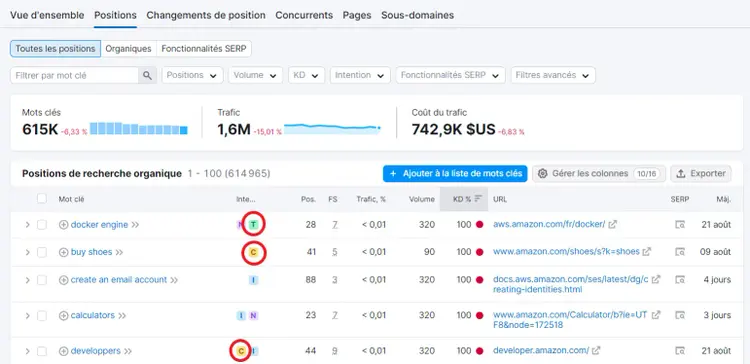Check the docker engine row checkbox
Image resolution: width=750 pixels, height=364 pixels.
pyautogui.click(x=42, y=225)
